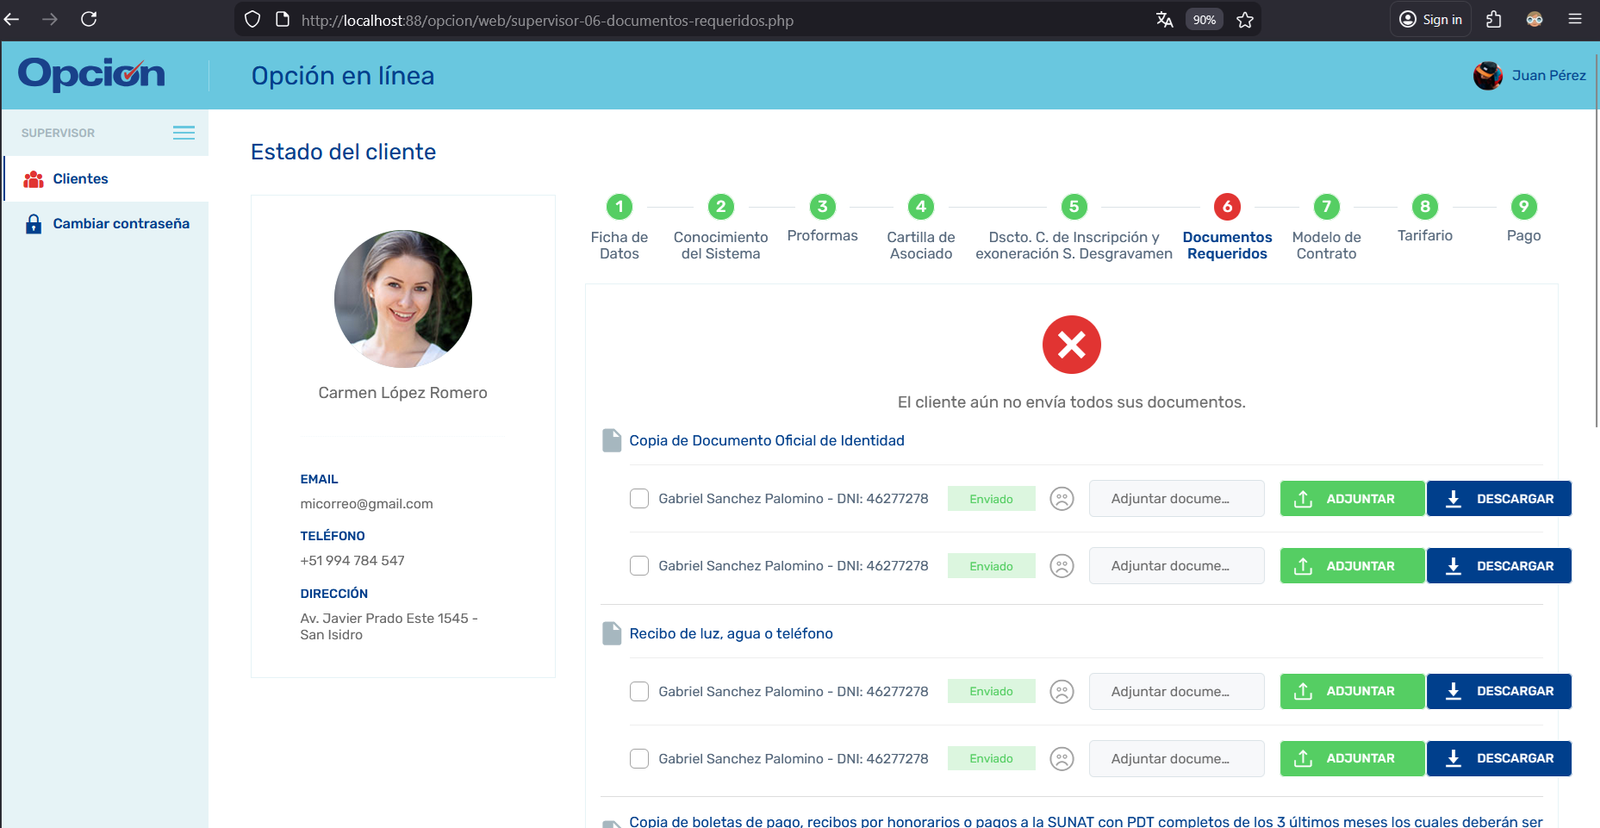1600x828 pixels.
Task: Click document icon beside Copia de Documento Oficial
Action: click(x=612, y=440)
